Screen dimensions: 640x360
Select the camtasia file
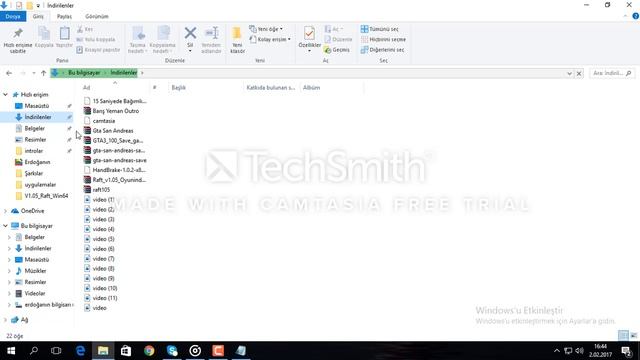104,121
